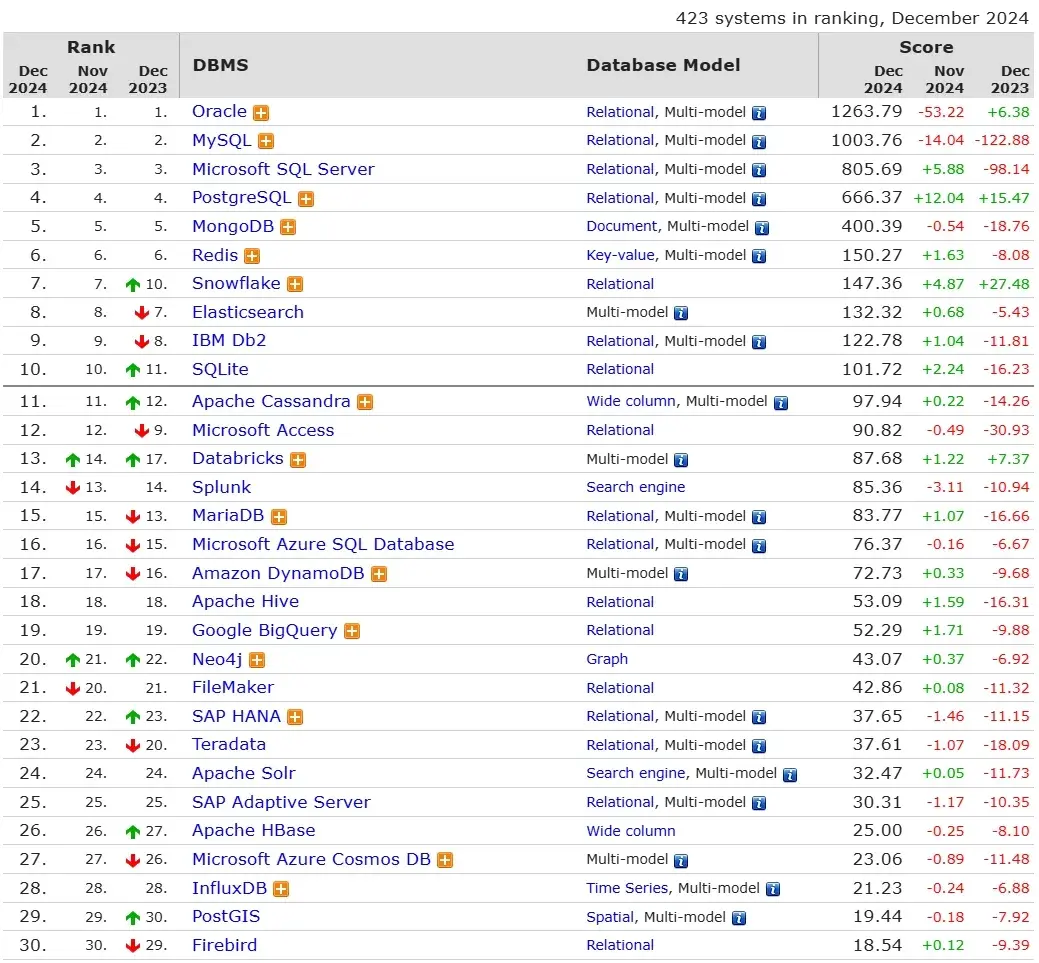Open the Apache HBase link
The width and height of the screenshot is (1039, 963).
(253, 830)
